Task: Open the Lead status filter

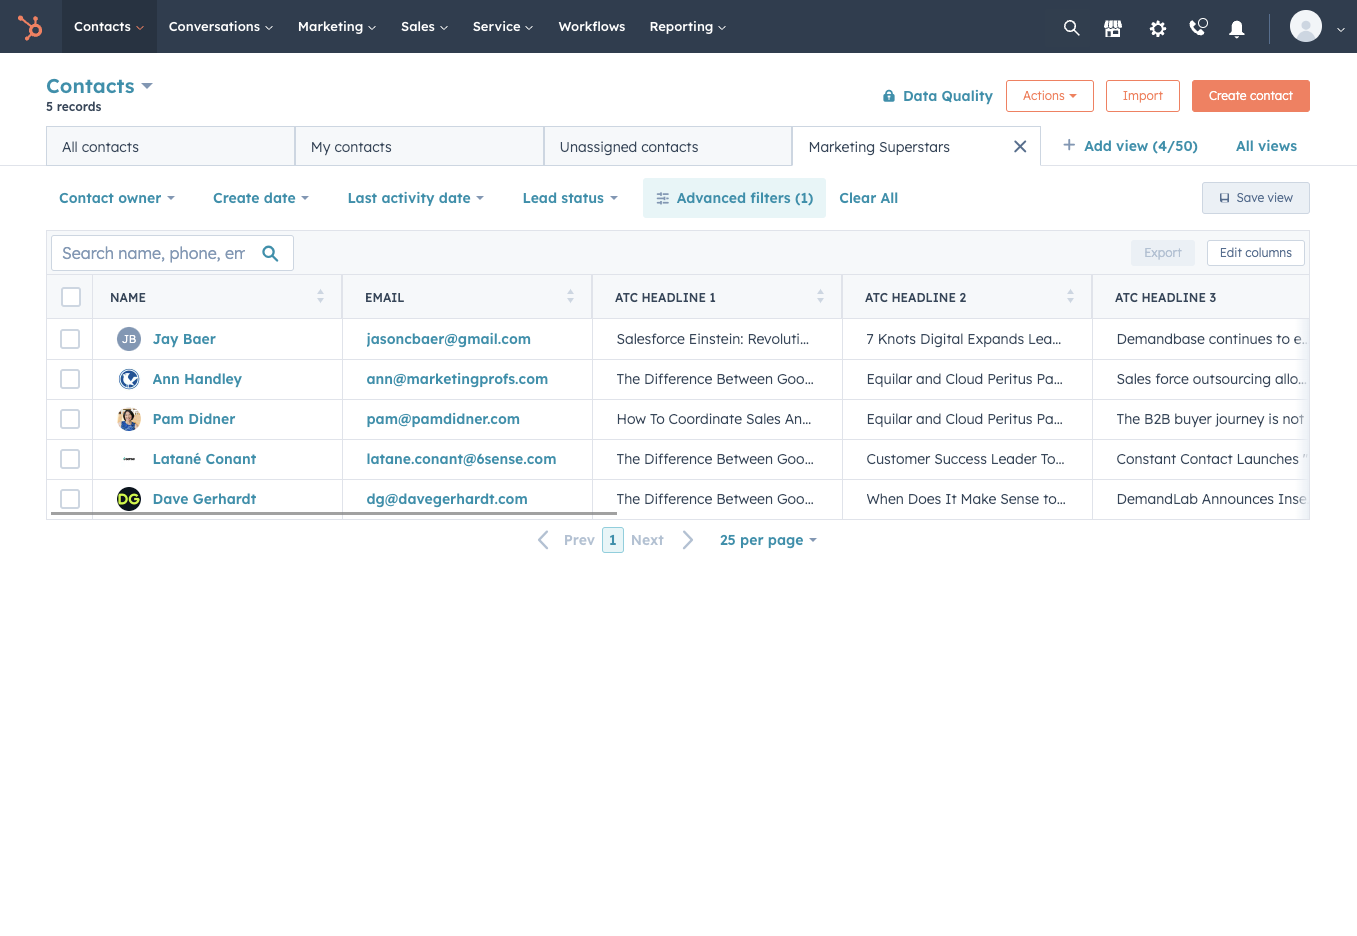Action: [x=570, y=198]
